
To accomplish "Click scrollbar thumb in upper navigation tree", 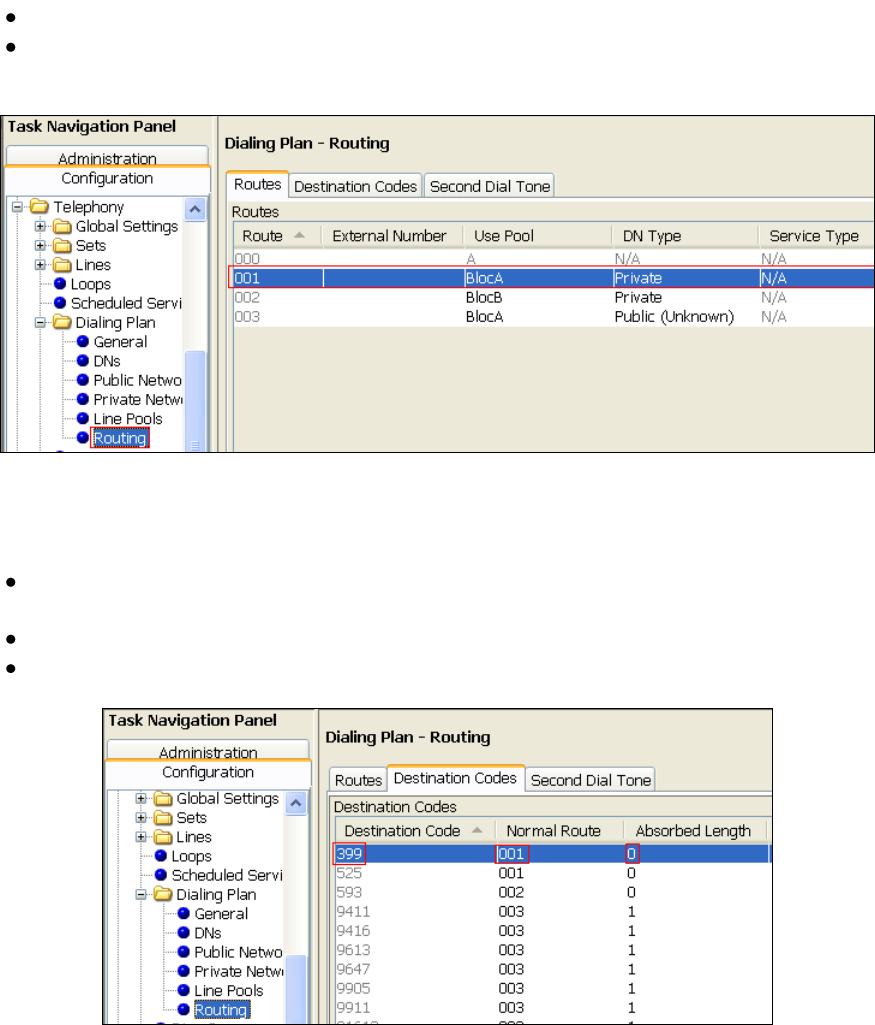I will (x=195, y=400).
